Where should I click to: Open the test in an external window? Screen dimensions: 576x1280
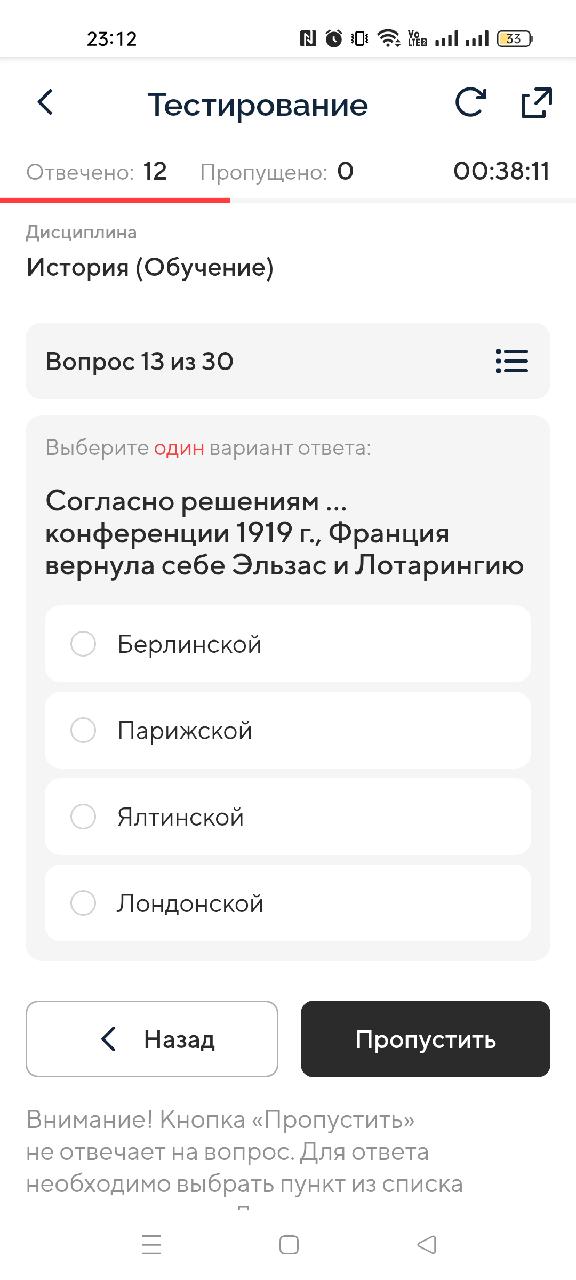point(537,103)
